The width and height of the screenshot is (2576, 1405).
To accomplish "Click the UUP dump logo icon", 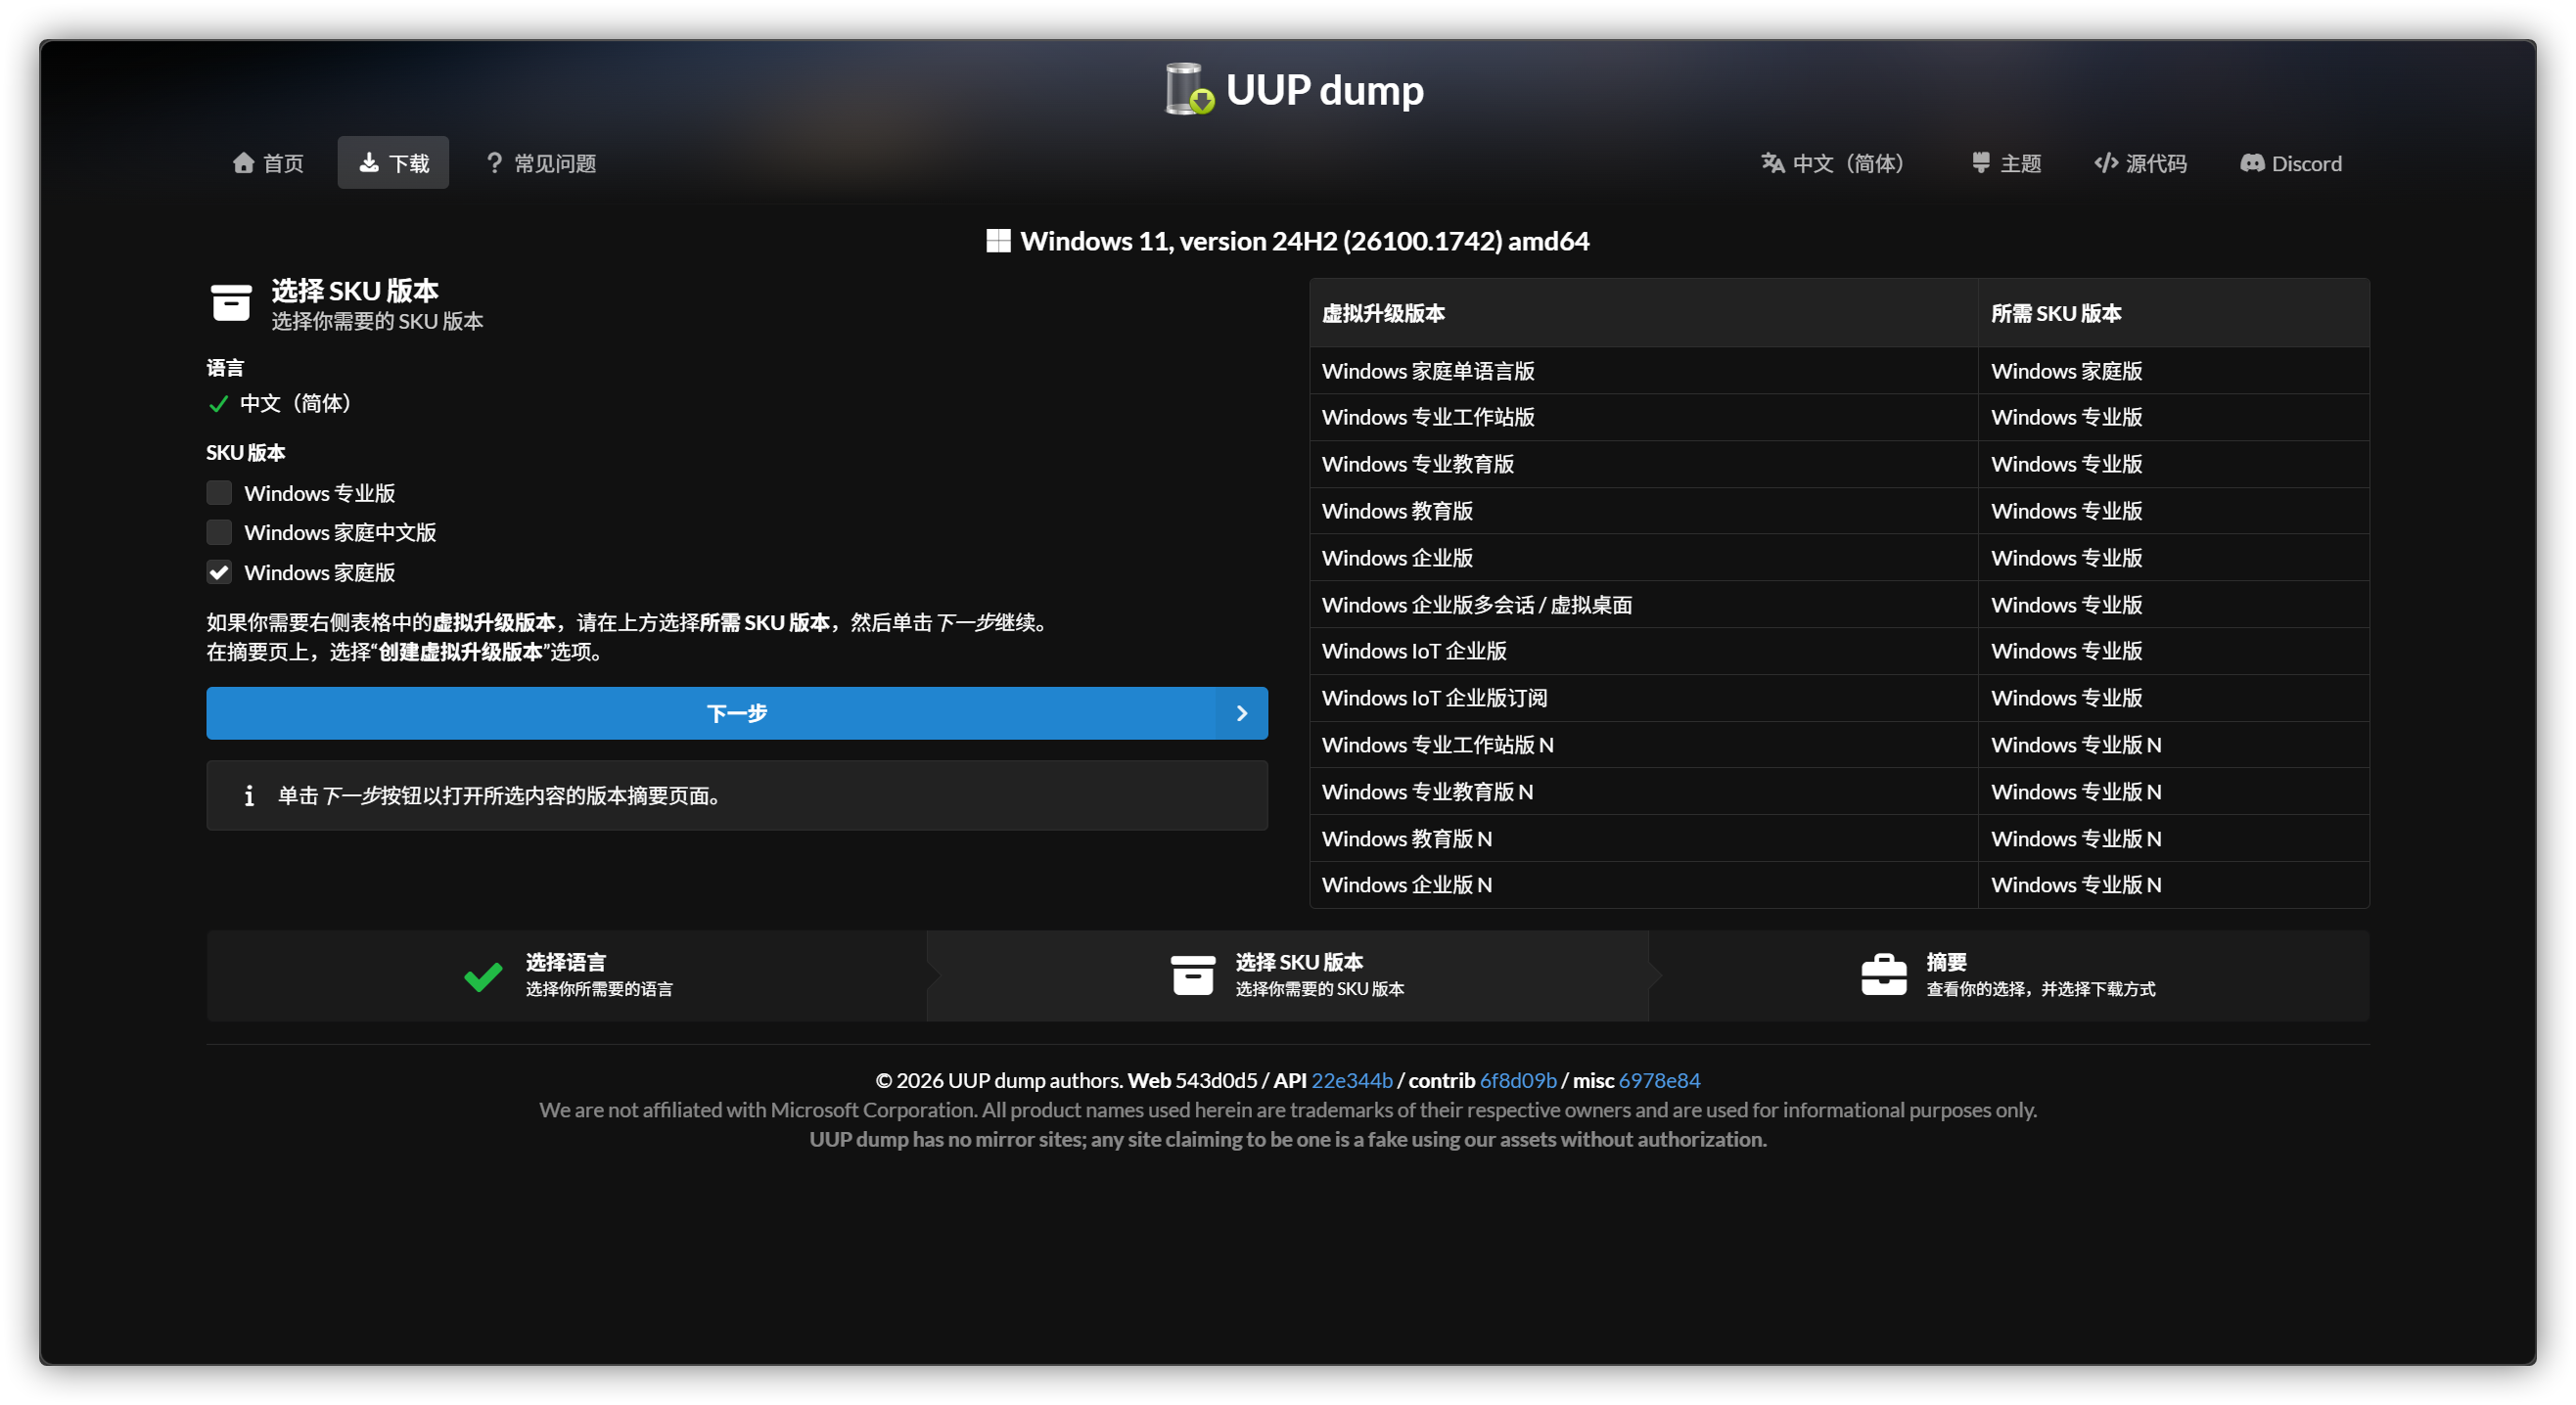I will click(x=1189, y=89).
